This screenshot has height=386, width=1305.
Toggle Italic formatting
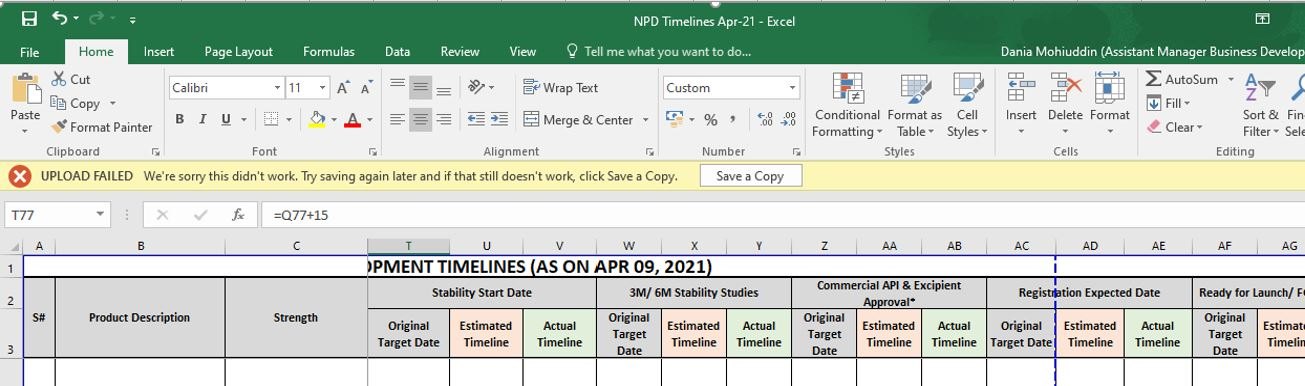(203, 120)
